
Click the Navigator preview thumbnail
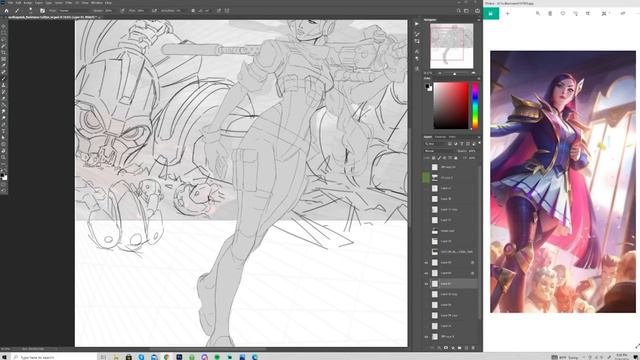(x=451, y=46)
